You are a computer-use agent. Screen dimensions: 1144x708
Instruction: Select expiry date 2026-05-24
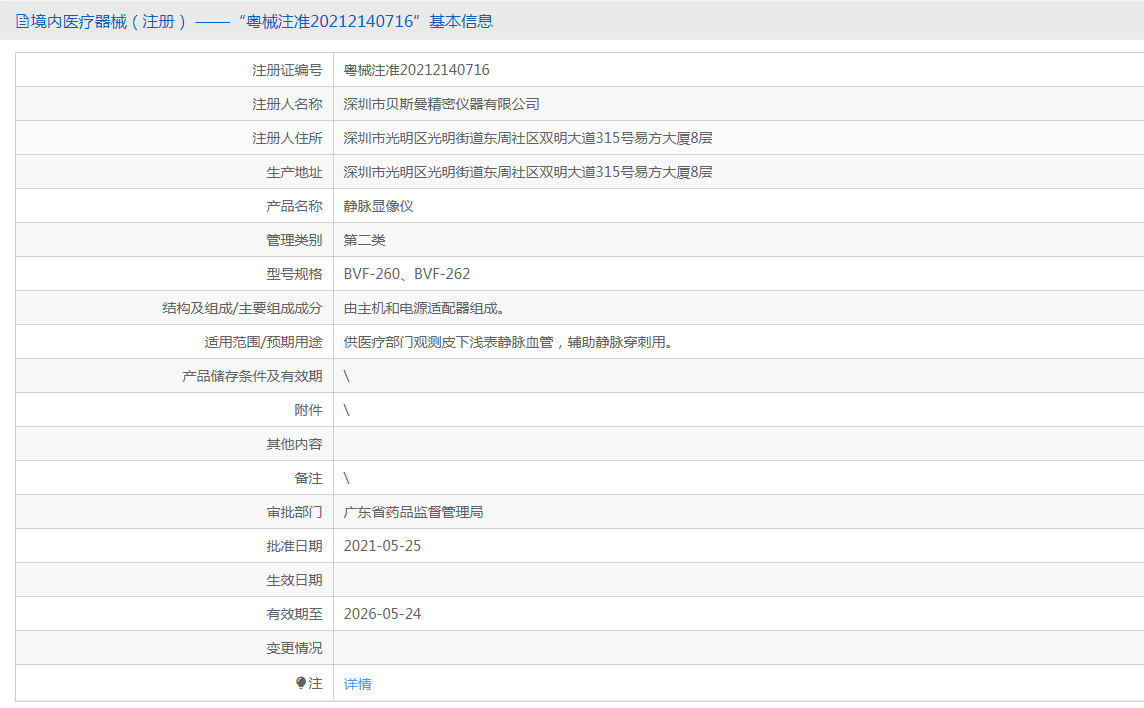382,614
